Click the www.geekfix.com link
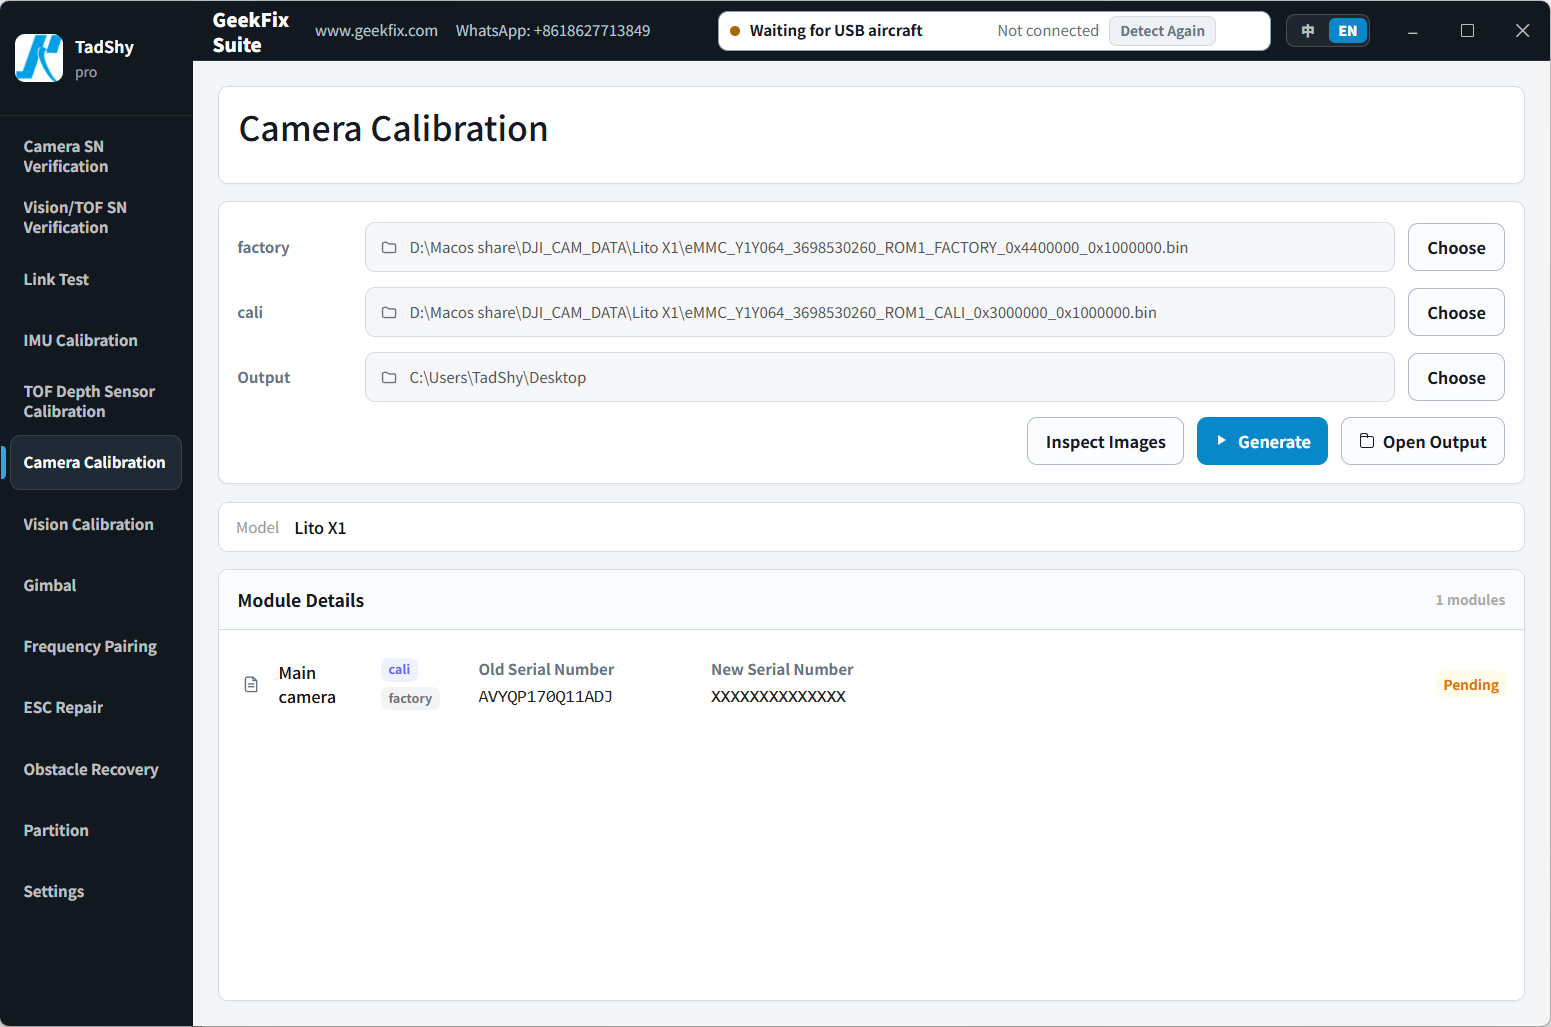The width and height of the screenshot is (1551, 1027). coord(376,31)
